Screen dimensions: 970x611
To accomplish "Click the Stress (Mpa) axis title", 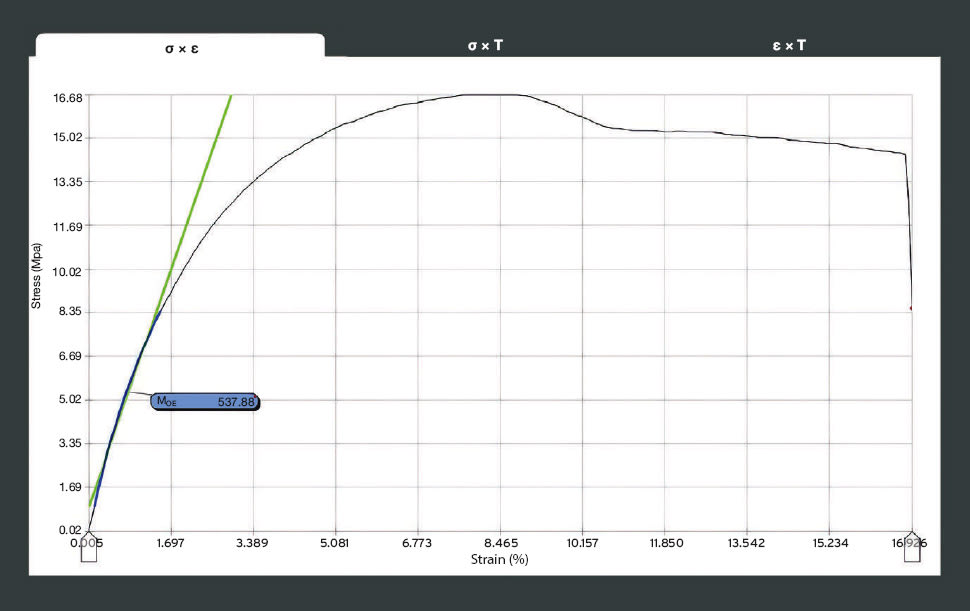I will click(x=36, y=276).
